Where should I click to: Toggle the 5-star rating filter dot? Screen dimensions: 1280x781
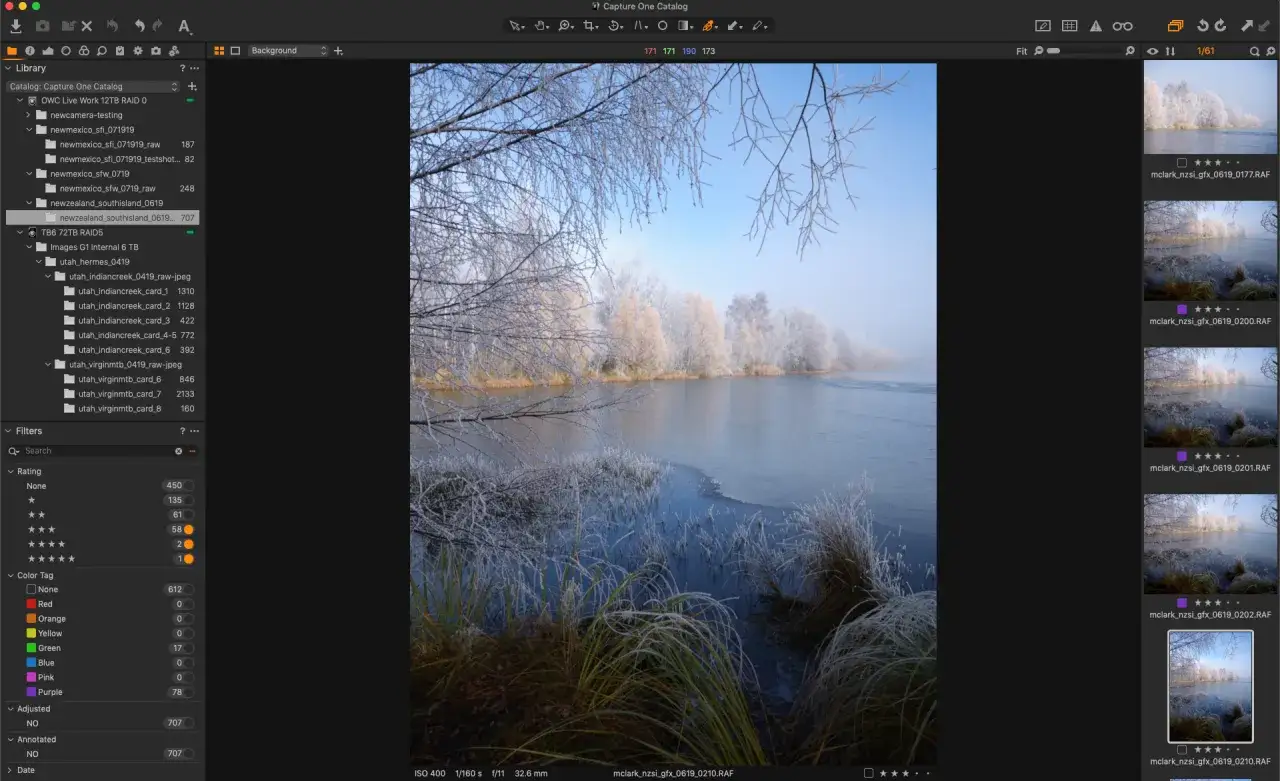(x=188, y=559)
